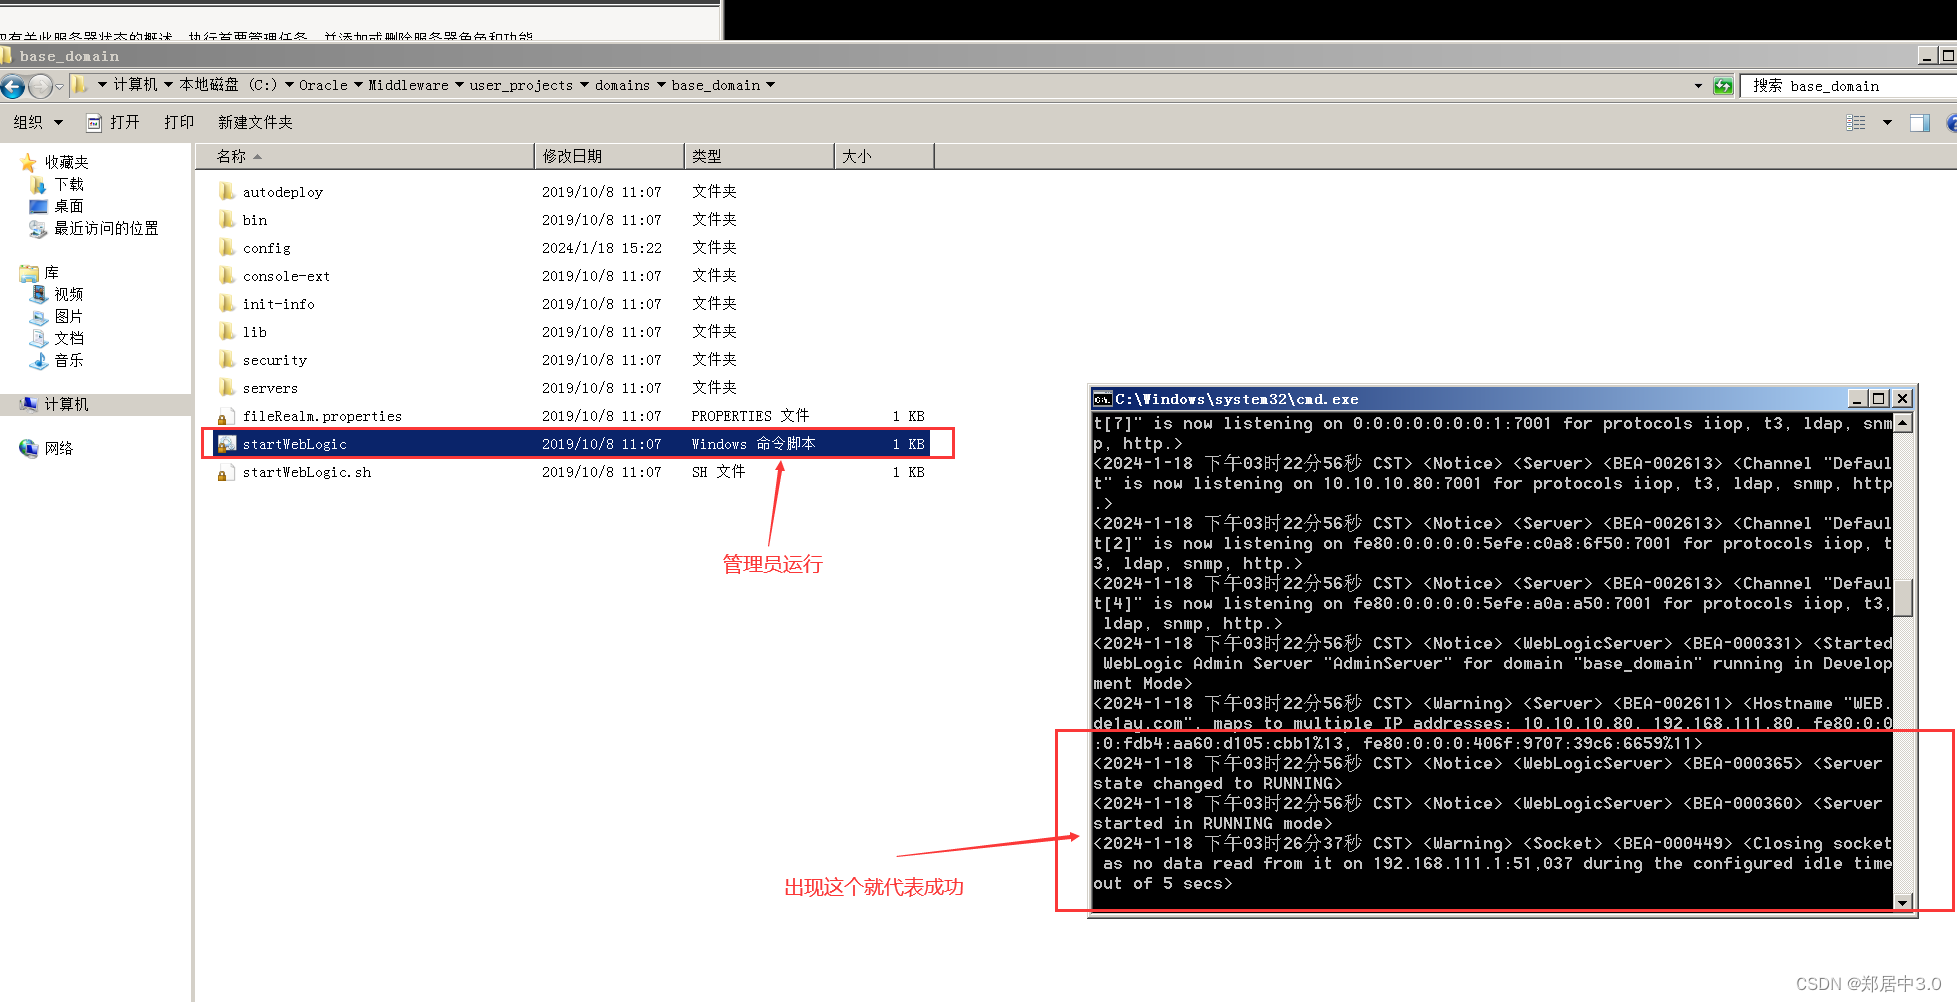Maximize the cmd.exe window

point(1879,399)
